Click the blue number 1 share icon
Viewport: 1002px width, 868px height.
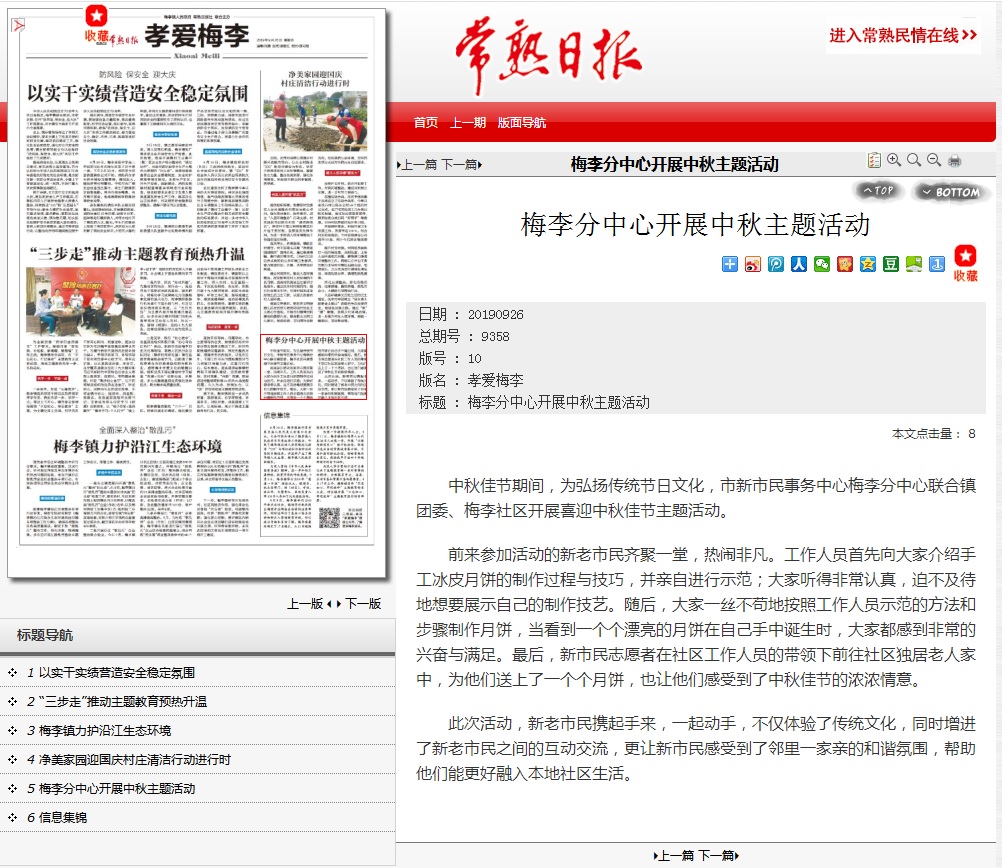(x=937, y=264)
